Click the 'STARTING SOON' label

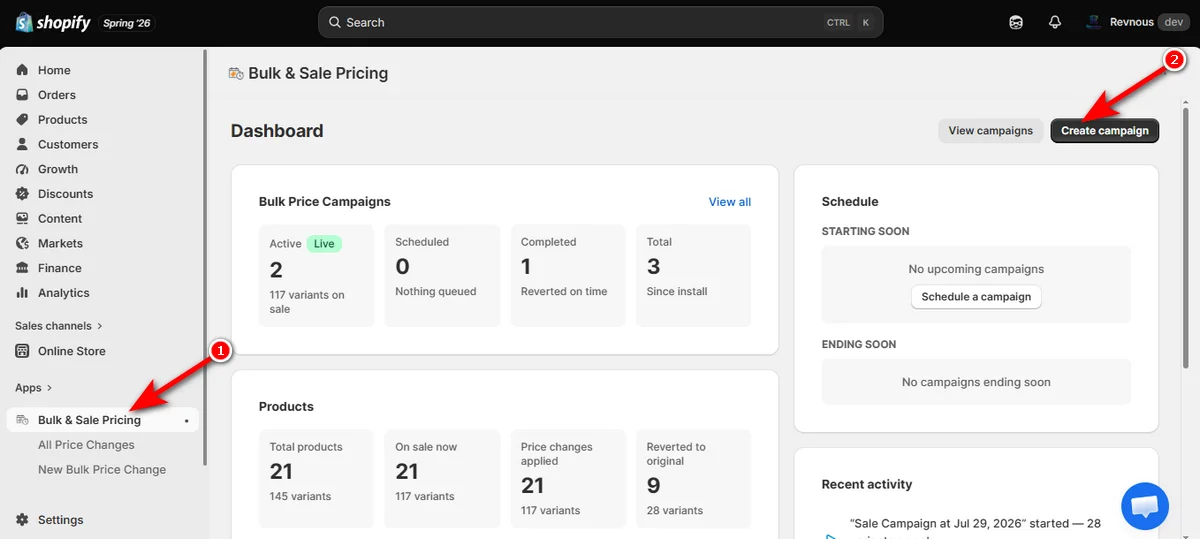tap(866, 231)
